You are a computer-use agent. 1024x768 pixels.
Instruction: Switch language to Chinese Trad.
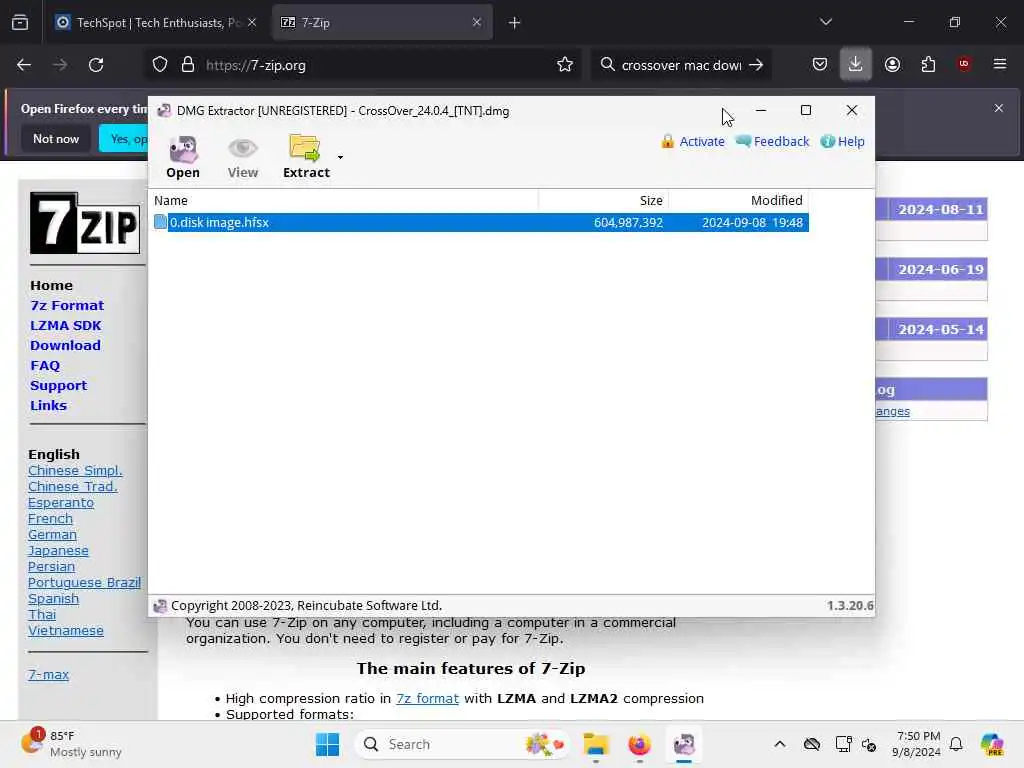click(72, 487)
